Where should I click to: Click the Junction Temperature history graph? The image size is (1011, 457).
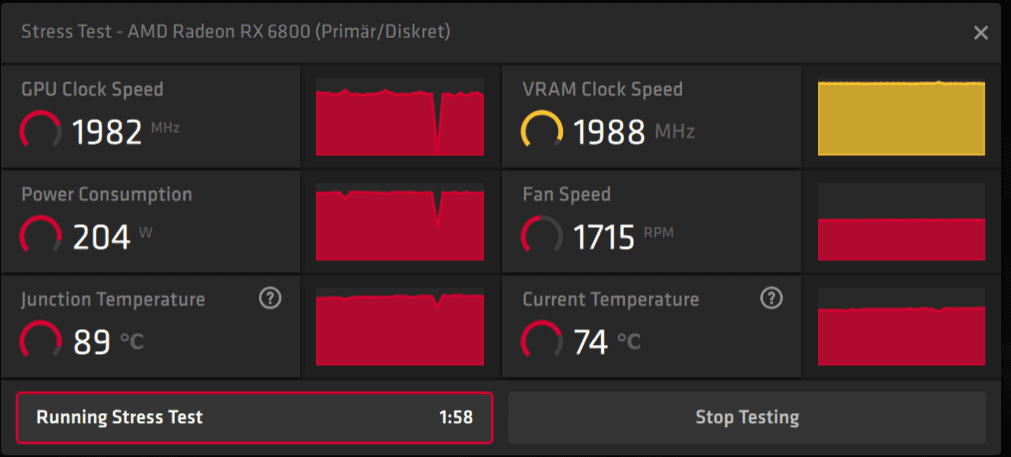tap(400, 327)
